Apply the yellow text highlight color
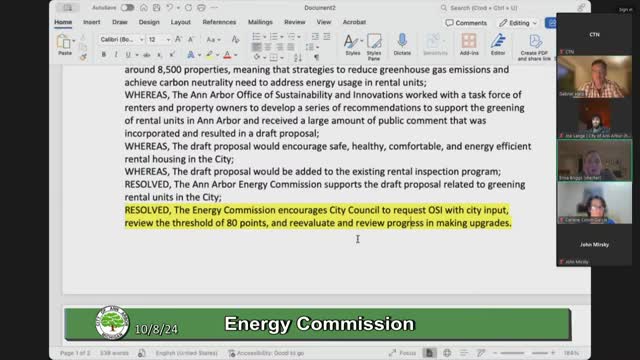 (x=209, y=55)
